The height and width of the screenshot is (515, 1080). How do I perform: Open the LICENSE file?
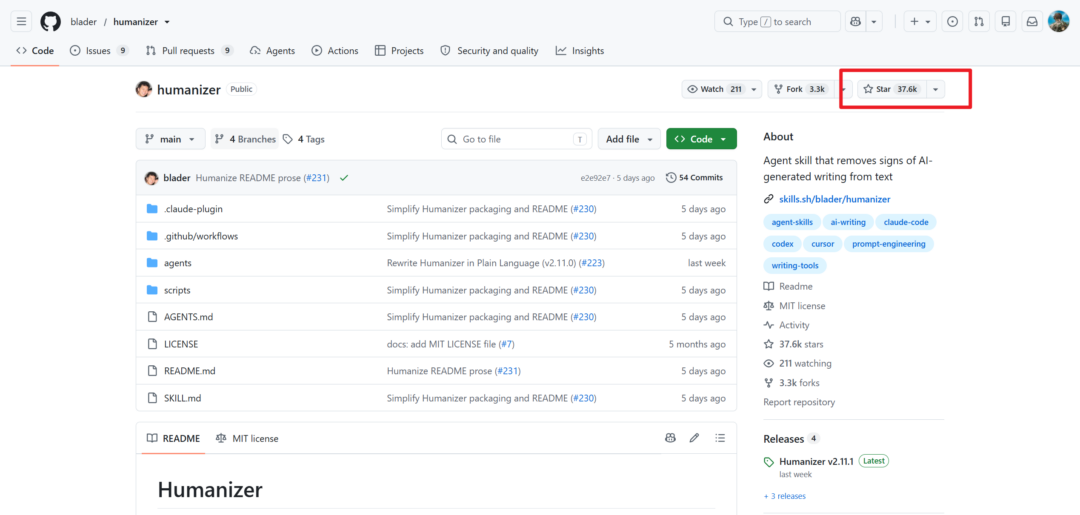coord(180,344)
